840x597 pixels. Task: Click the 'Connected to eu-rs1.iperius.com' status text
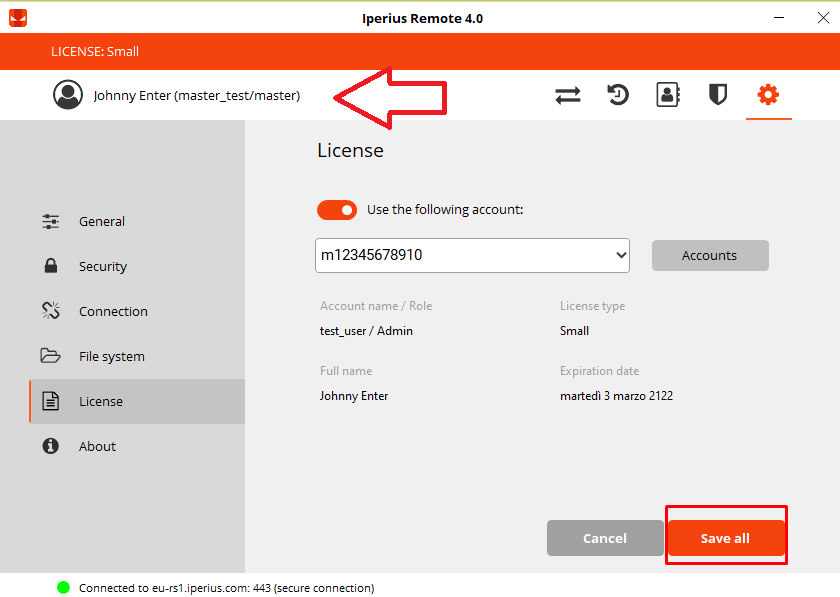point(227,588)
